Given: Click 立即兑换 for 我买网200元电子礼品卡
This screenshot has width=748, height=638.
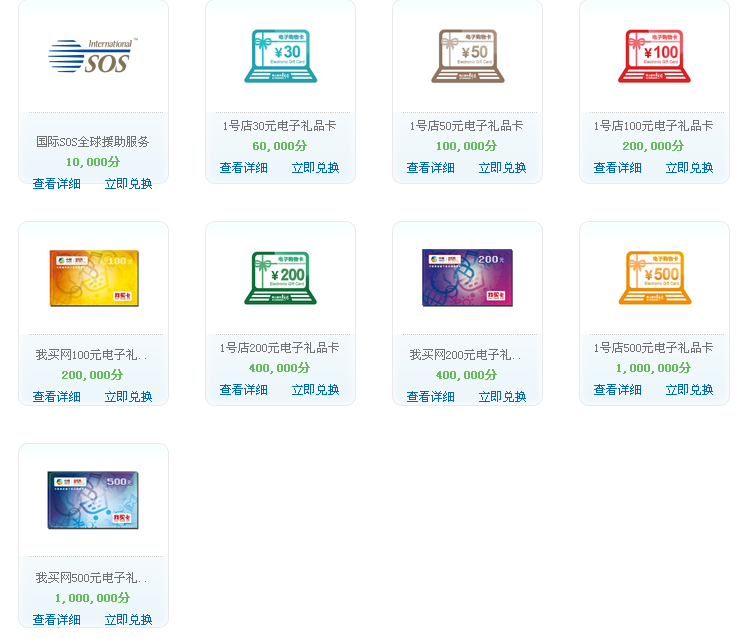Looking at the screenshot, I should point(502,397).
